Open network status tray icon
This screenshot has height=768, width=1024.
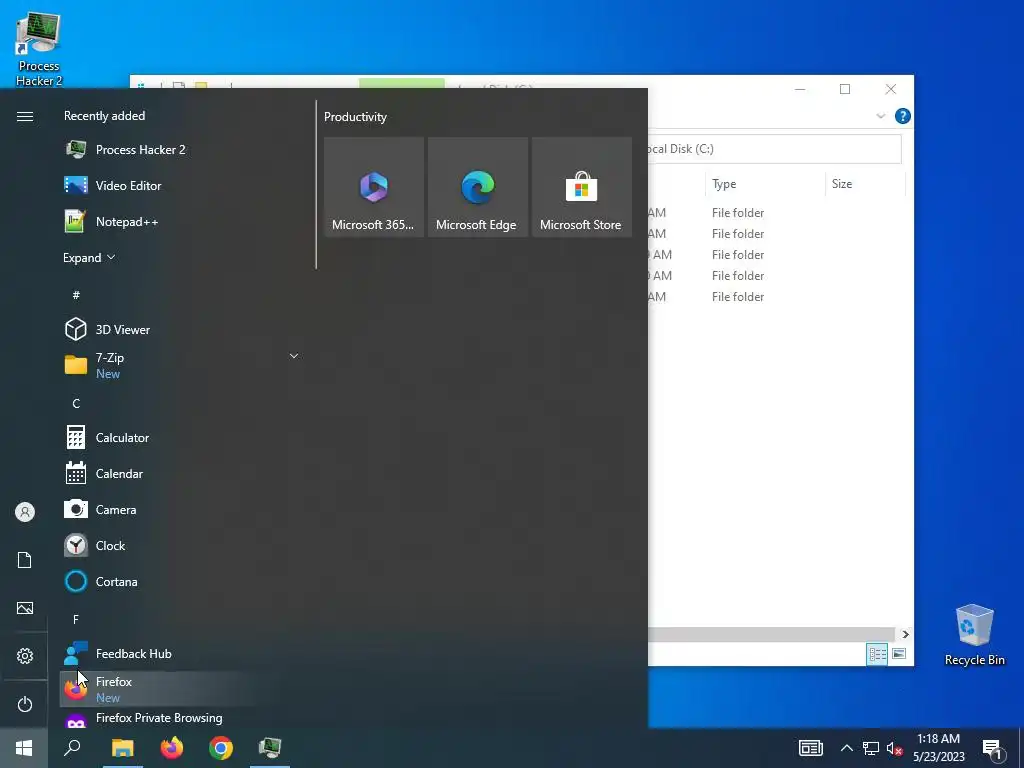coord(871,748)
